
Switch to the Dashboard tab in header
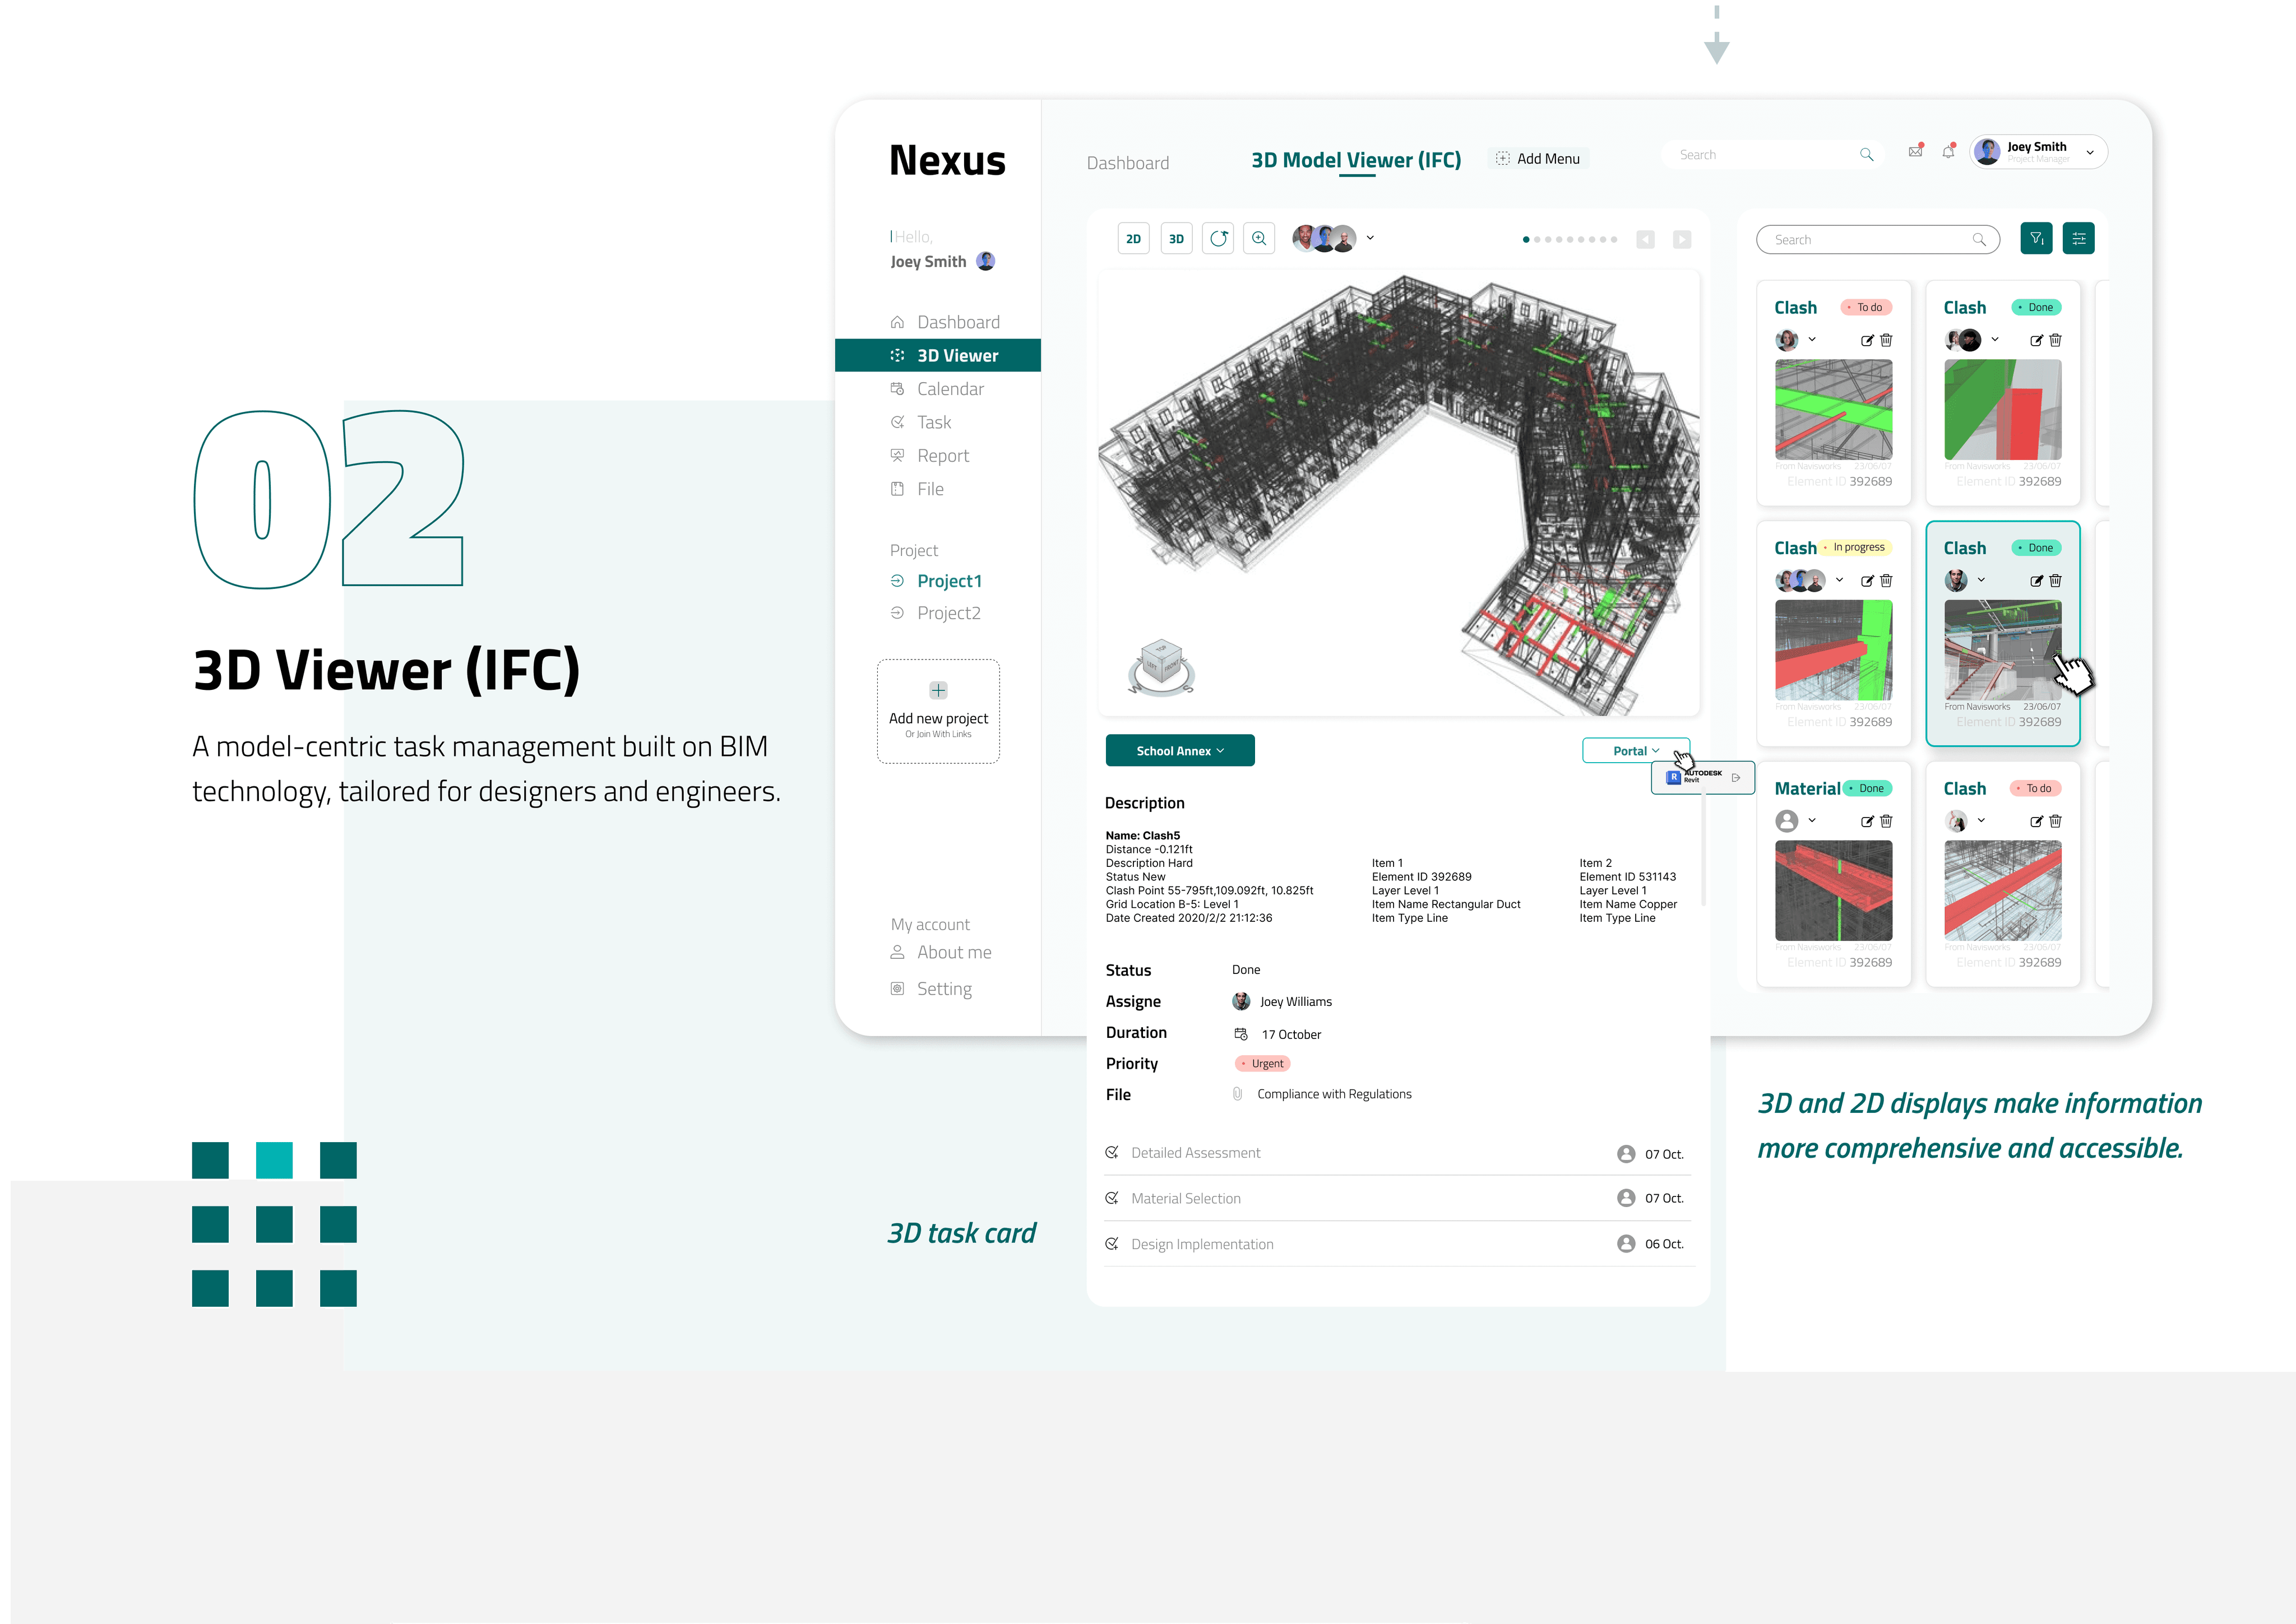(1127, 163)
